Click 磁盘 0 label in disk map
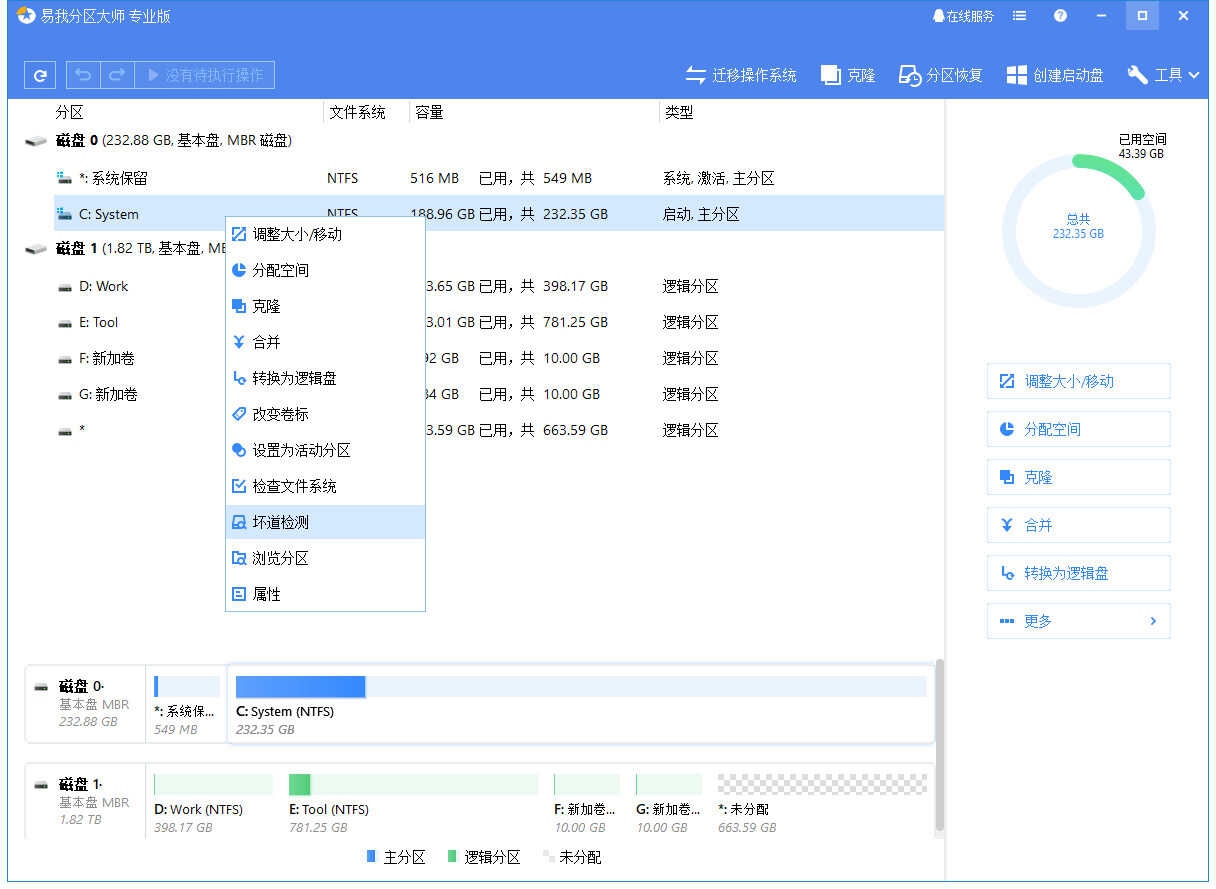The width and height of the screenshot is (1216, 889). point(84,704)
